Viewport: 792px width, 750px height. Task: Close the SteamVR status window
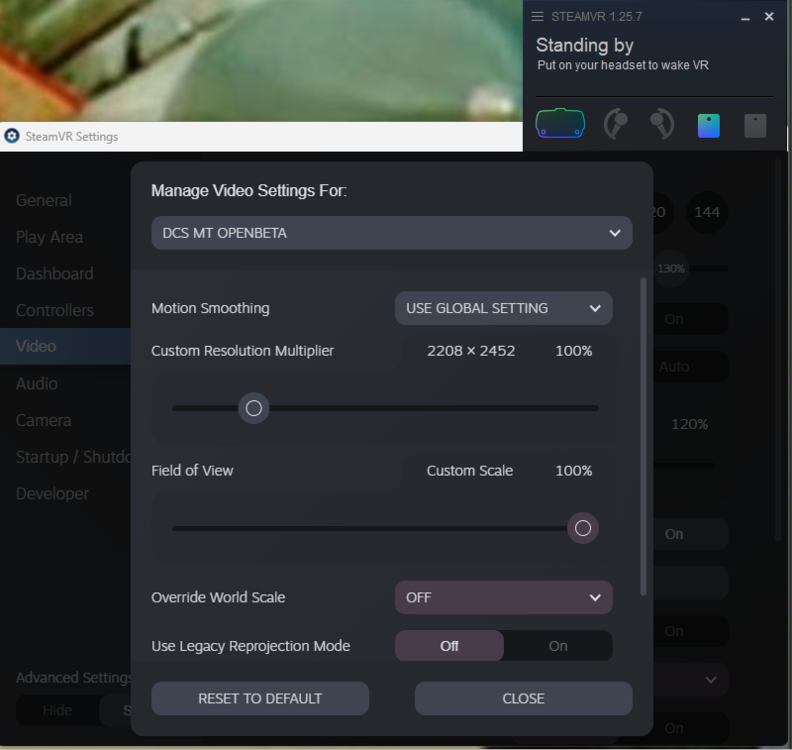[x=769, y=17]
